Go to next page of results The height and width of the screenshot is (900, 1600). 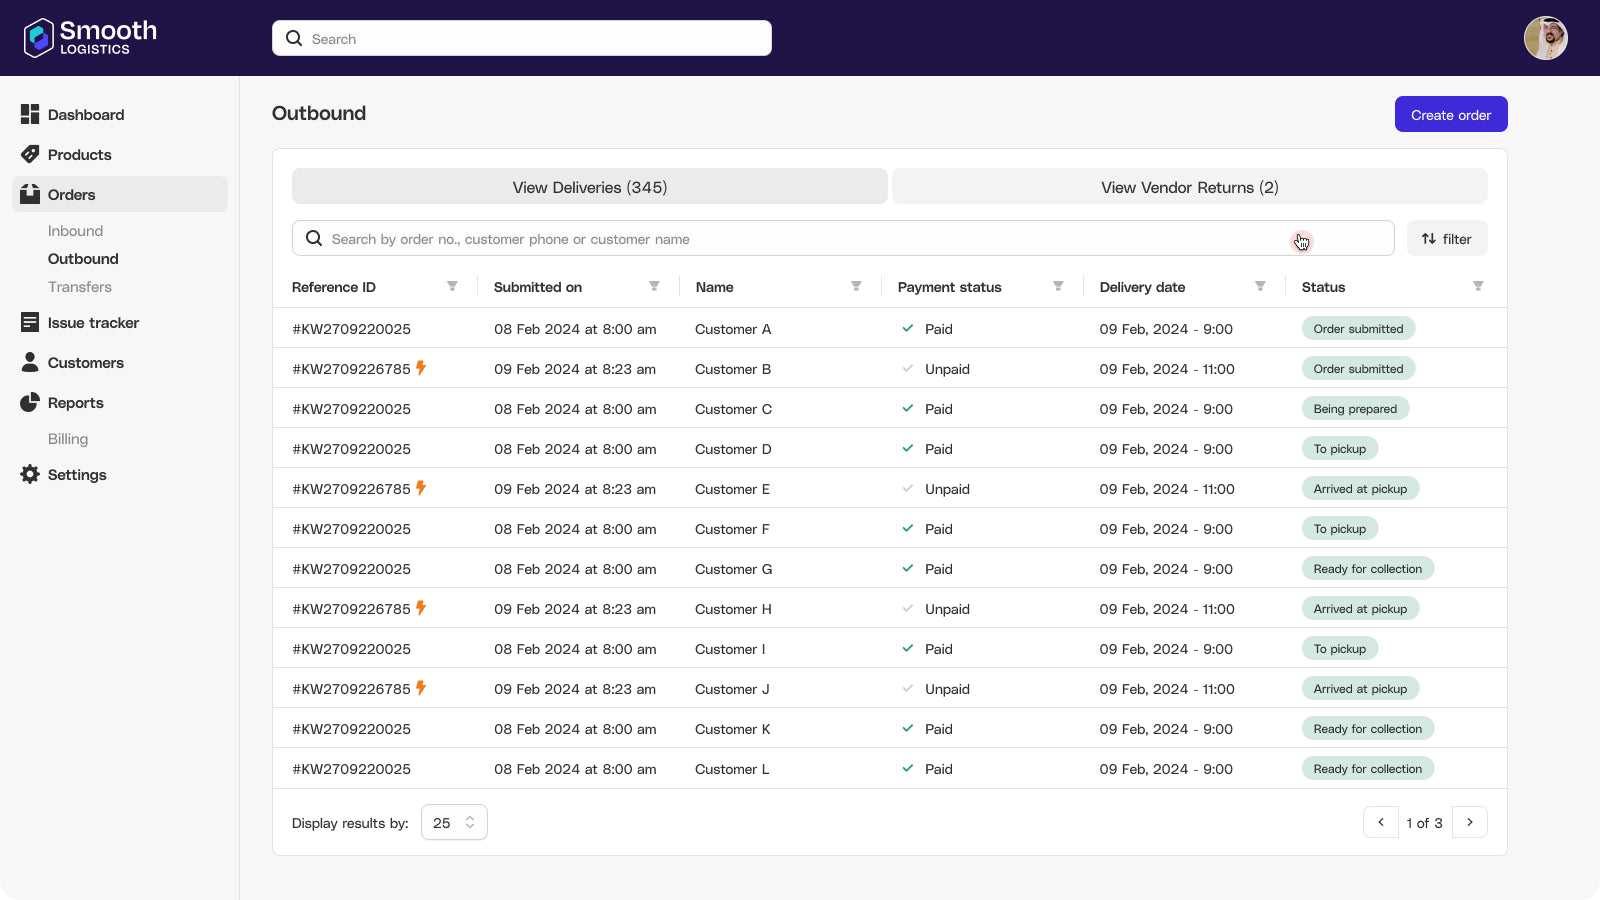coord(1470,822)
